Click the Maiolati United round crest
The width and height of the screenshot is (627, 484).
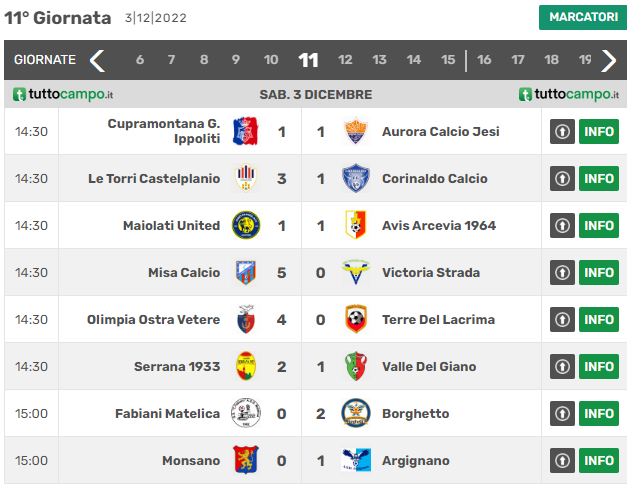[246, 225]
